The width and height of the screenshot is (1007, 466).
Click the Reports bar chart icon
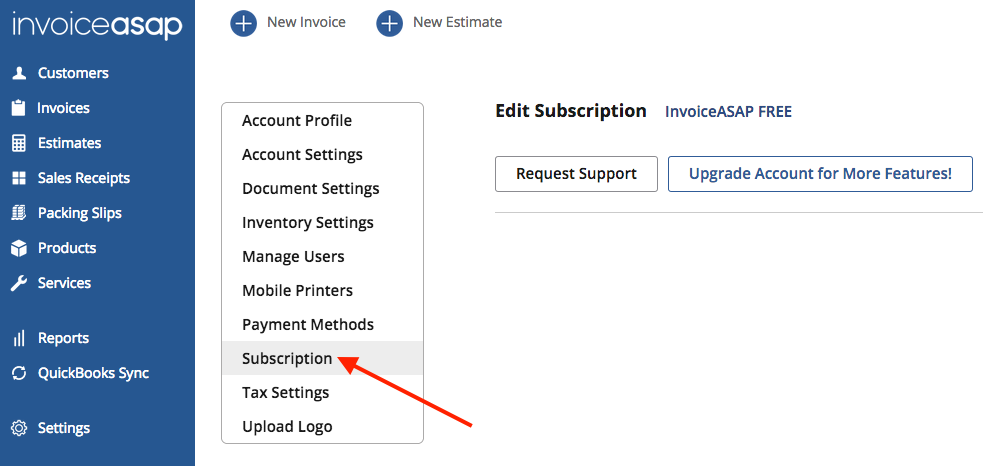18,338
